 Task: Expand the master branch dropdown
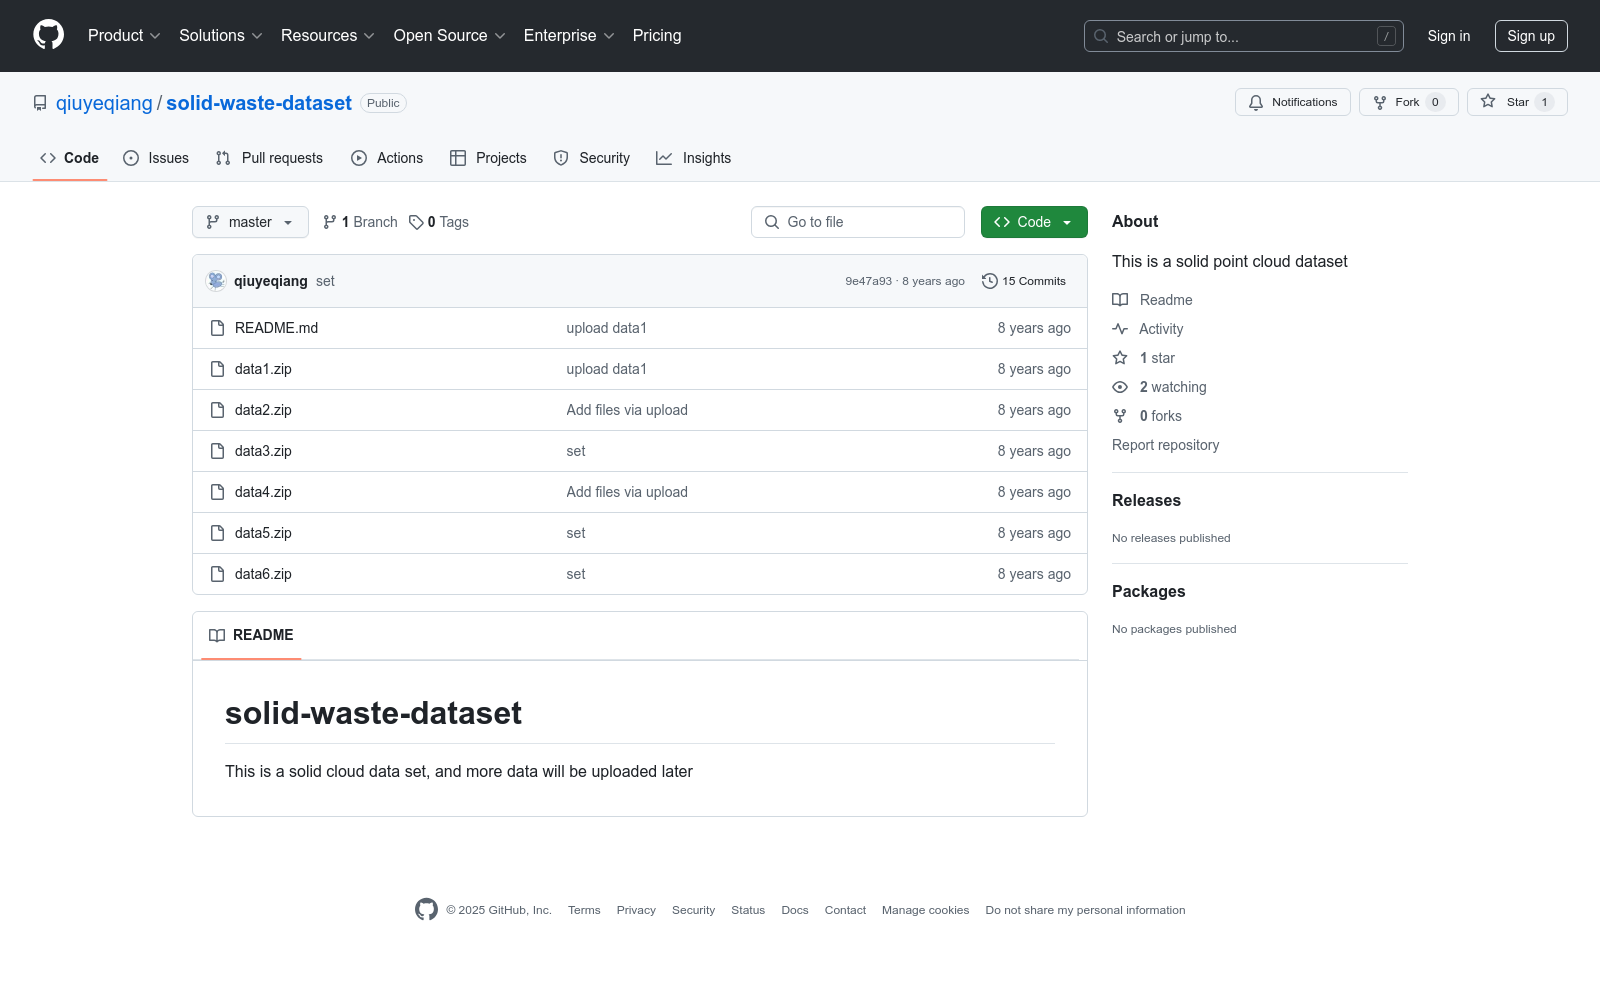tap(250, 222)
